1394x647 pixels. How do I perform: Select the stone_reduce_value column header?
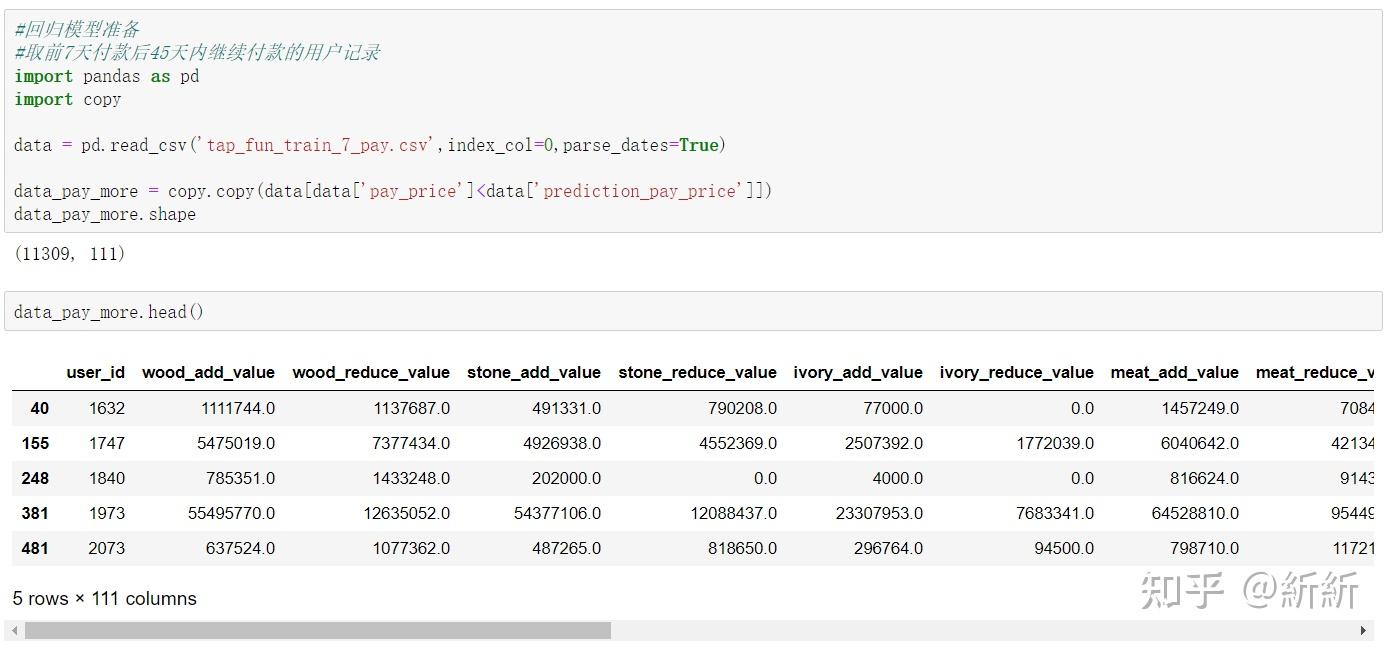pos(697,373)
